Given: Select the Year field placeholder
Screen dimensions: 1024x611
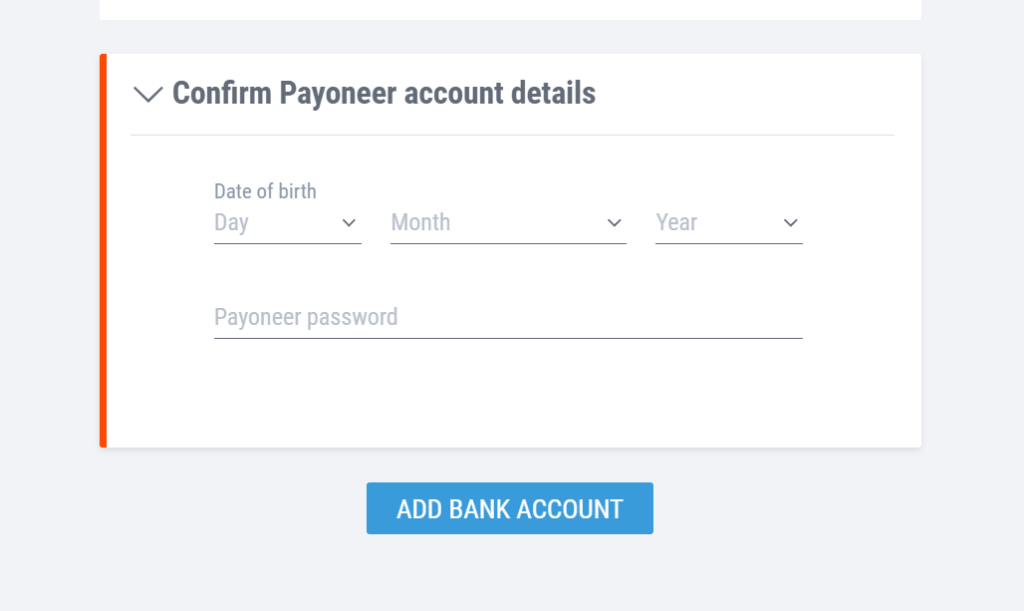Looking at the screenshot, I should pyautogui.click(x=676, y=222).
